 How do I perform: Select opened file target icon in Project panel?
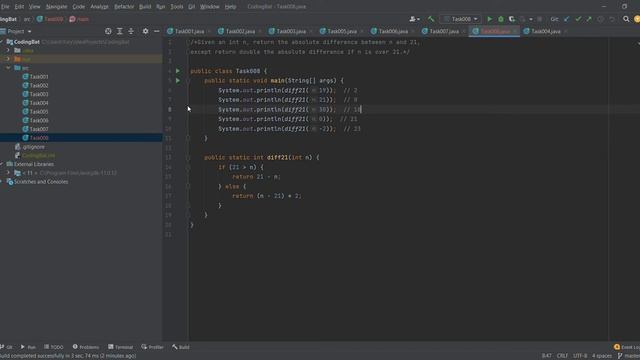108,31
